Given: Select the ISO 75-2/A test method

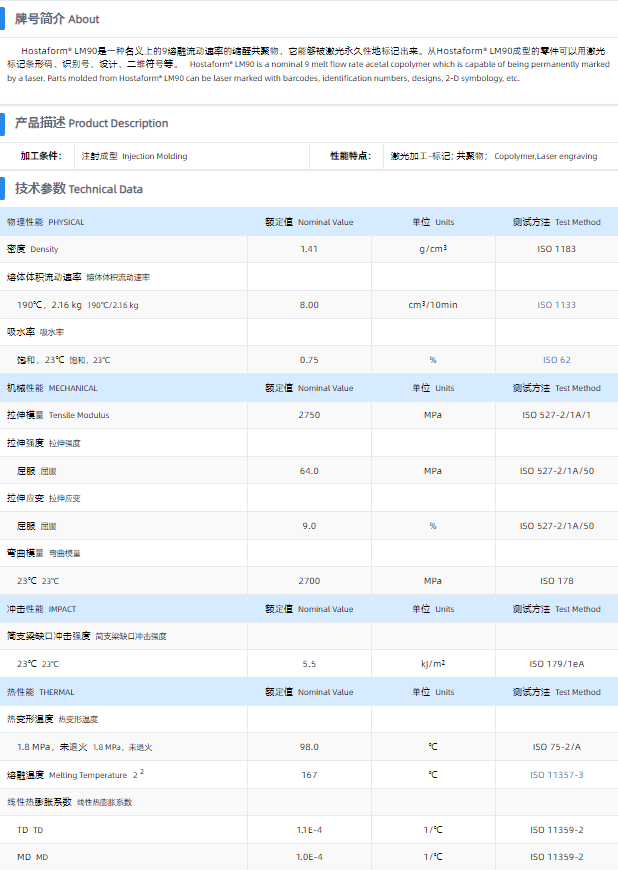Looking at the screenshot, I should coord(556,747).
